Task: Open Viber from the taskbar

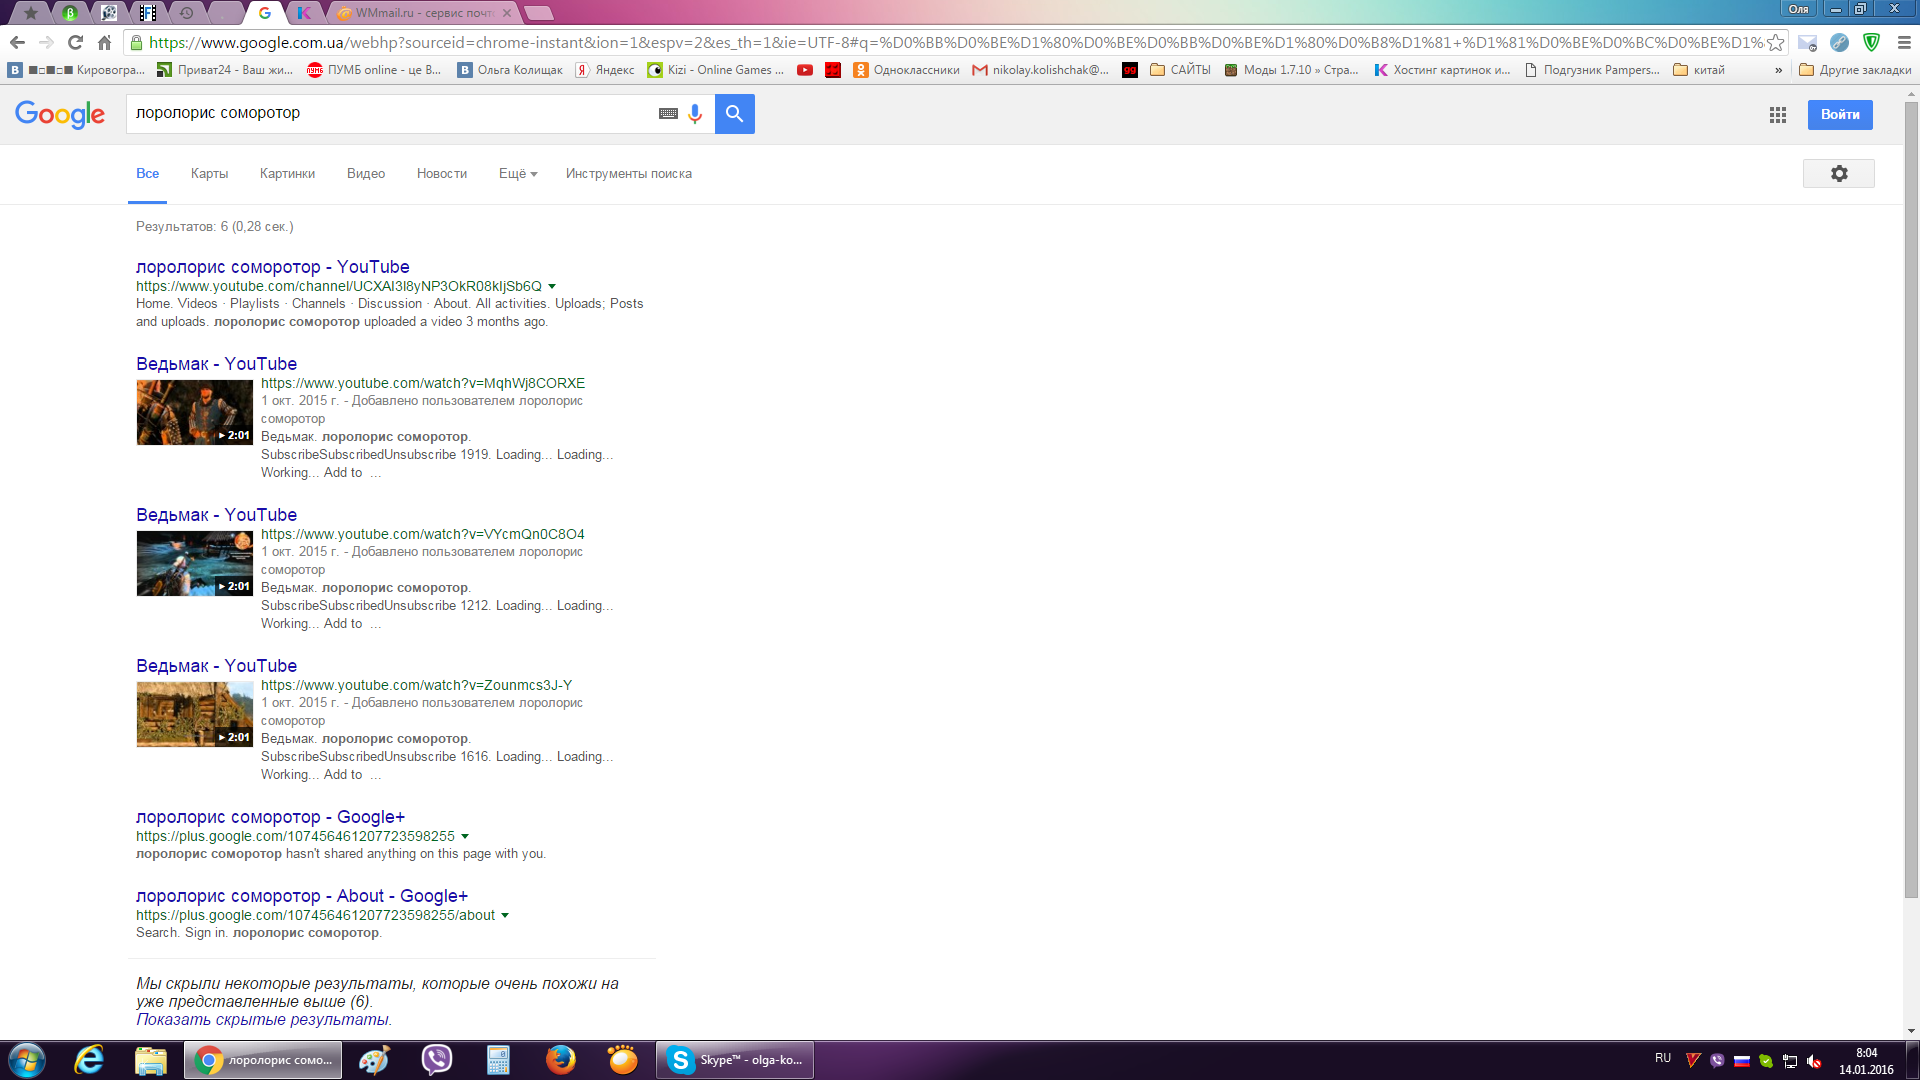Action: [x=437, y=1060]
